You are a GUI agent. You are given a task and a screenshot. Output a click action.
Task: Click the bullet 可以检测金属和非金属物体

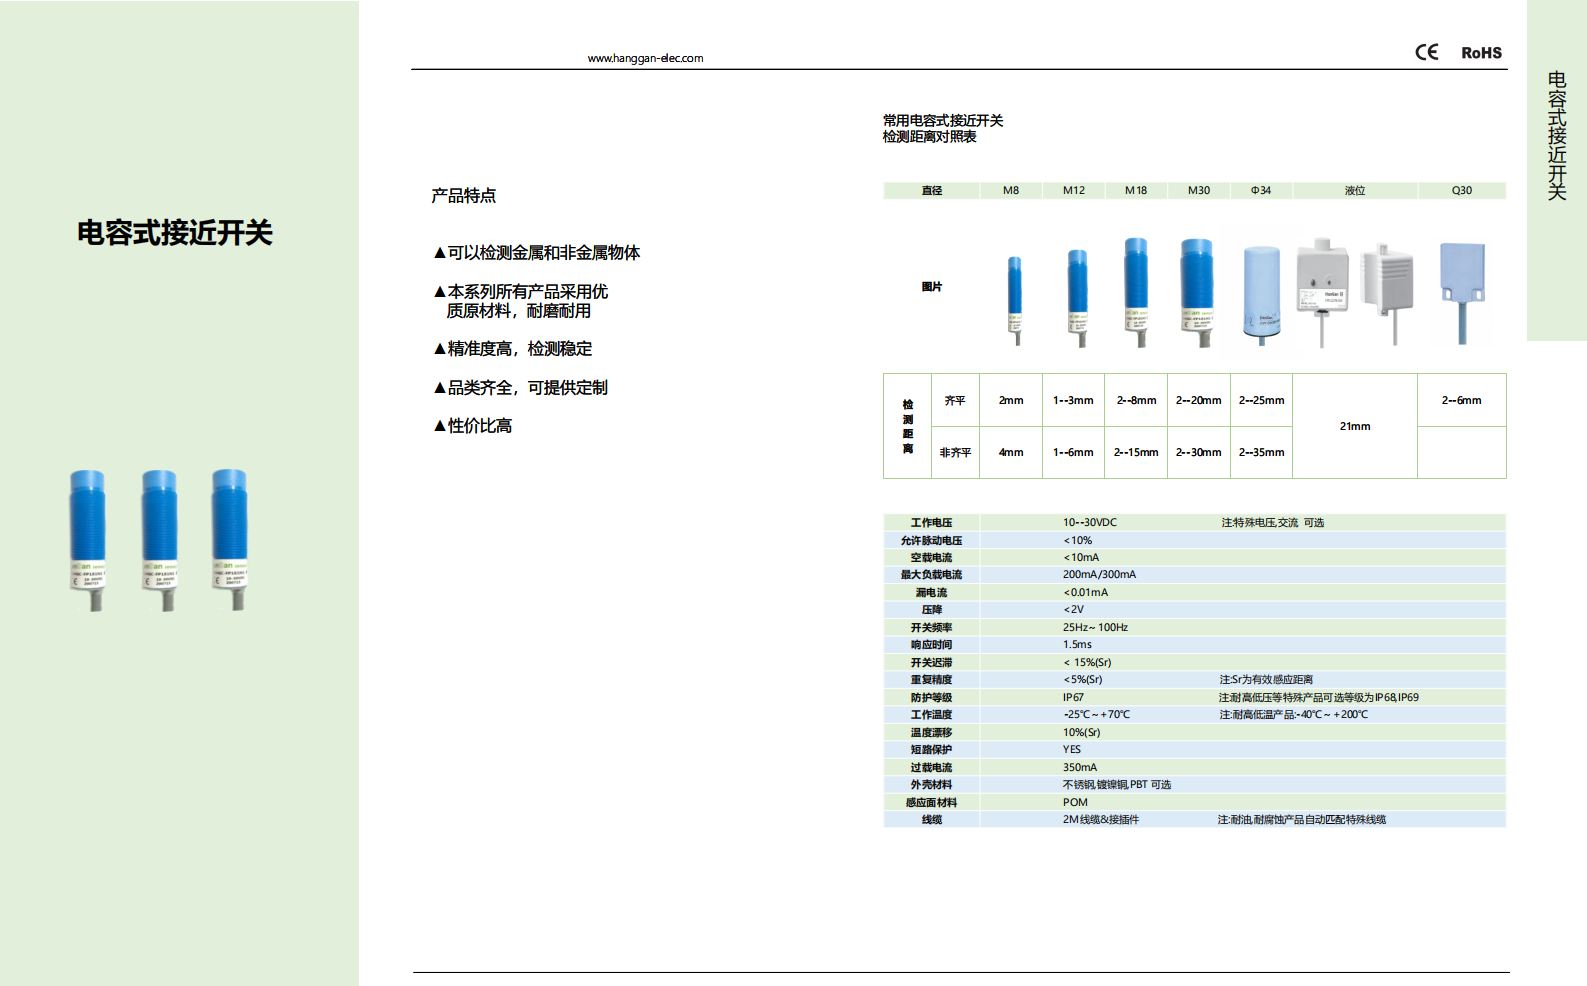tap(536, 253)
